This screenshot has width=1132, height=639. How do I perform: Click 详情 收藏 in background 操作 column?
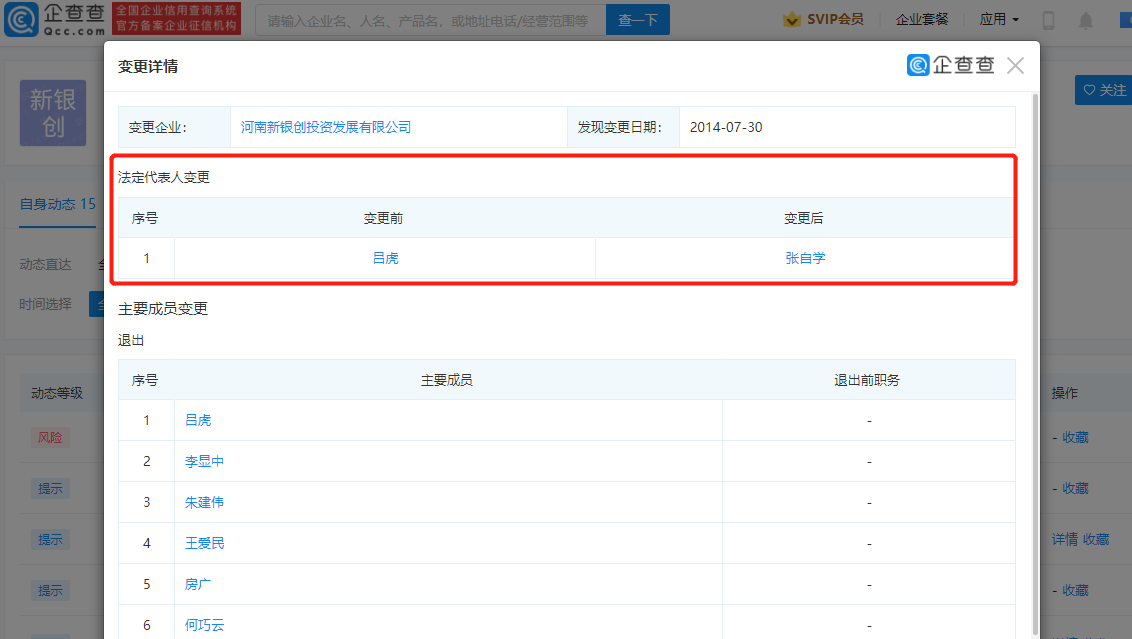(1080, 539)
